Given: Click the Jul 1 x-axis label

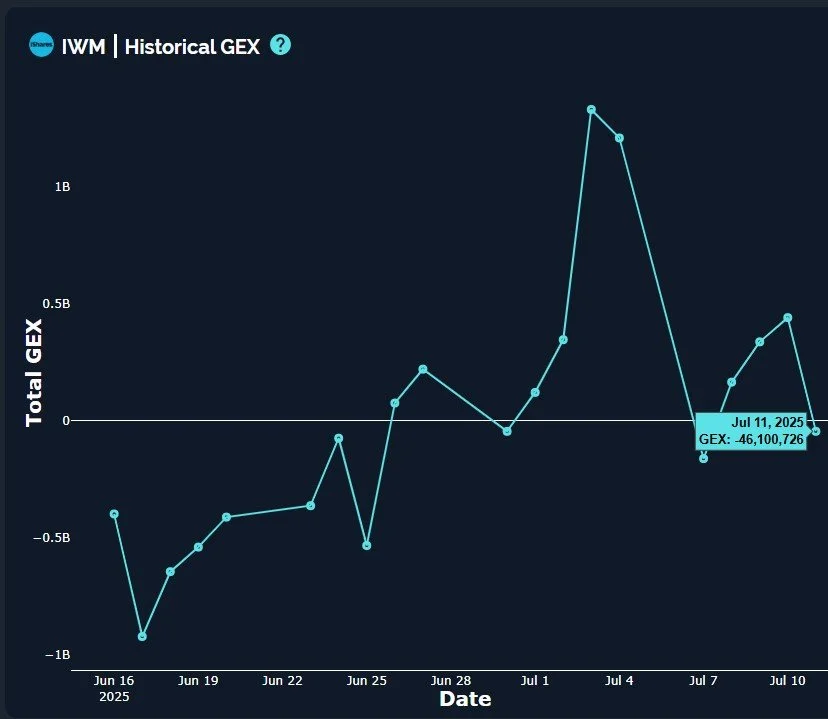Looking at the screenshot, I should tap(535, 680).
